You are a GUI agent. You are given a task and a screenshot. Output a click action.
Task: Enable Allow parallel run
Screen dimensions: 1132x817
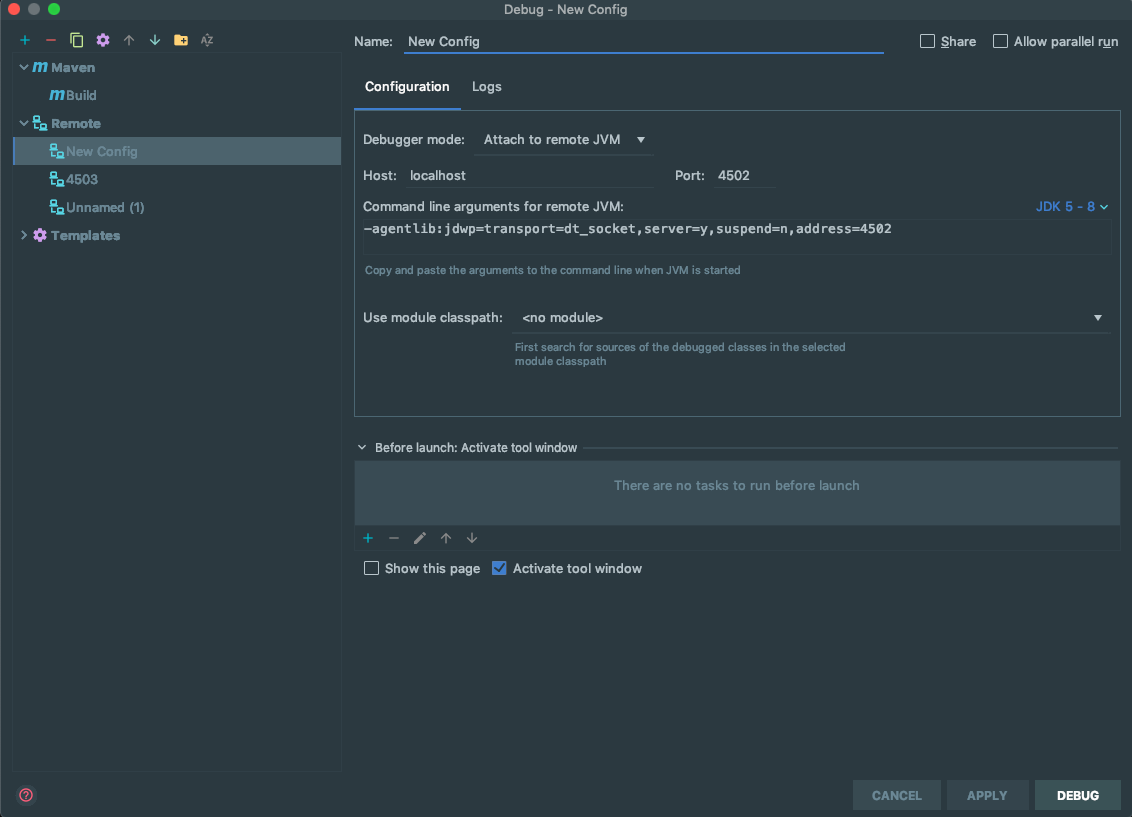click(1000, 40)
